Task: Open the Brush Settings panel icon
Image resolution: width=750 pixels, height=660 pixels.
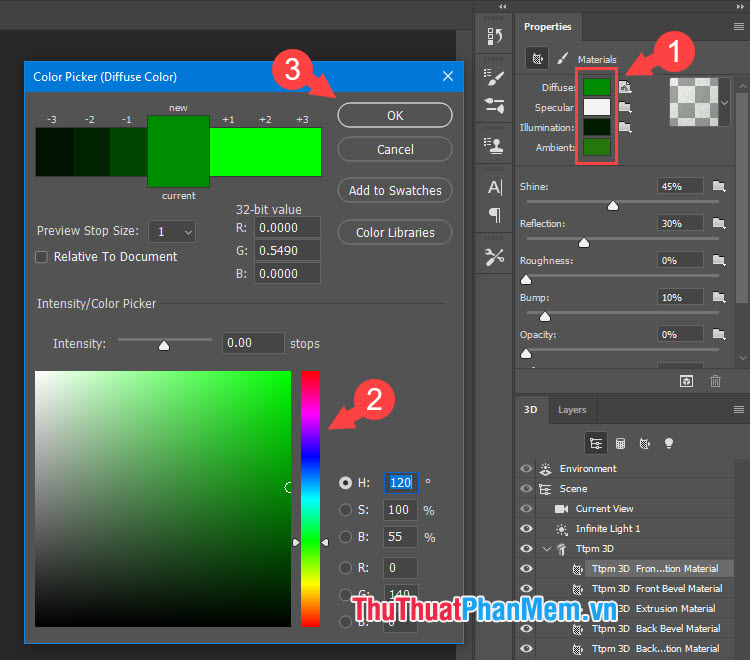Action: [x=495, y=77]
